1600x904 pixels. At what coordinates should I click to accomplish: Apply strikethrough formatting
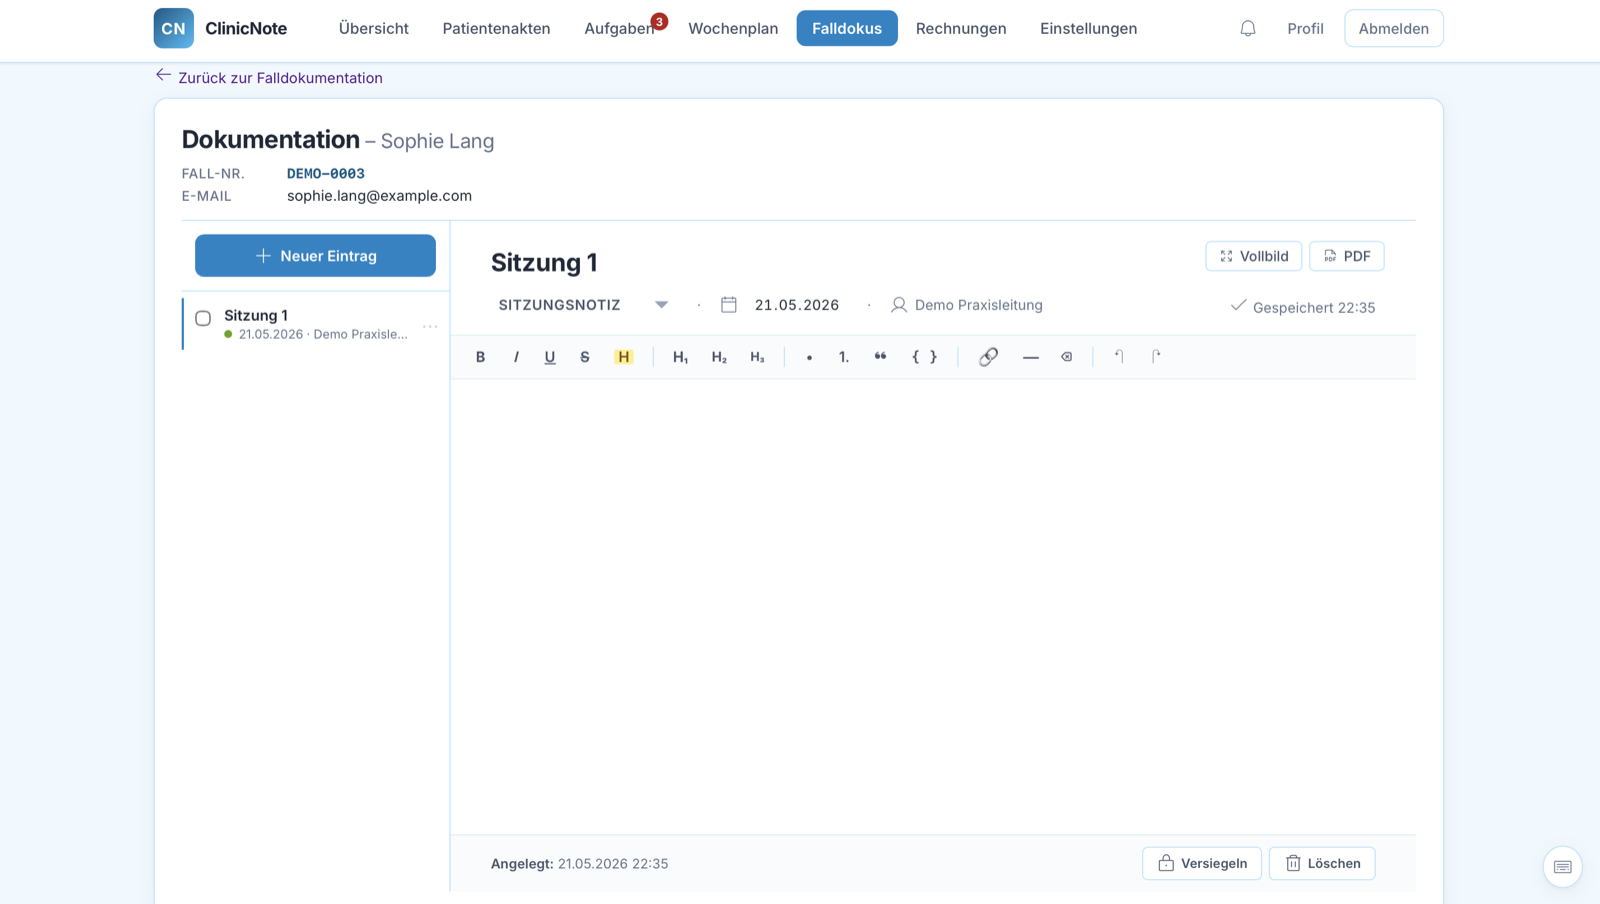(585, 357)
